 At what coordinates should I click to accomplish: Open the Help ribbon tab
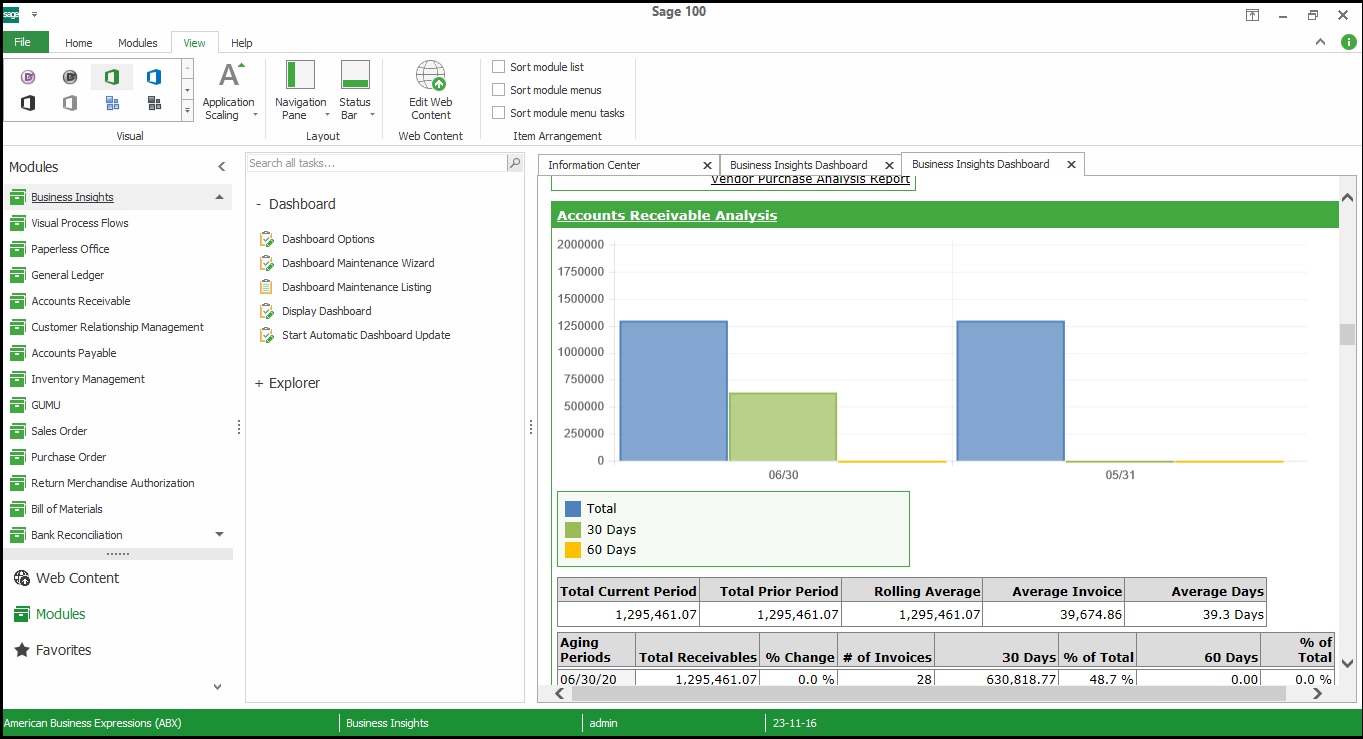click(x=242, y=43)
